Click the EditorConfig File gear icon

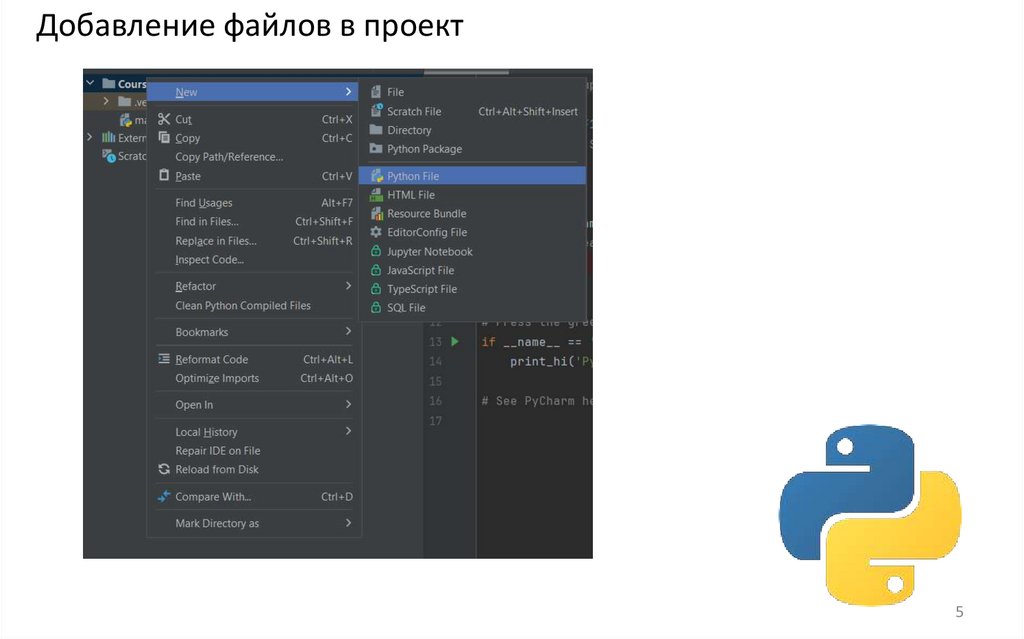(376, 232)
